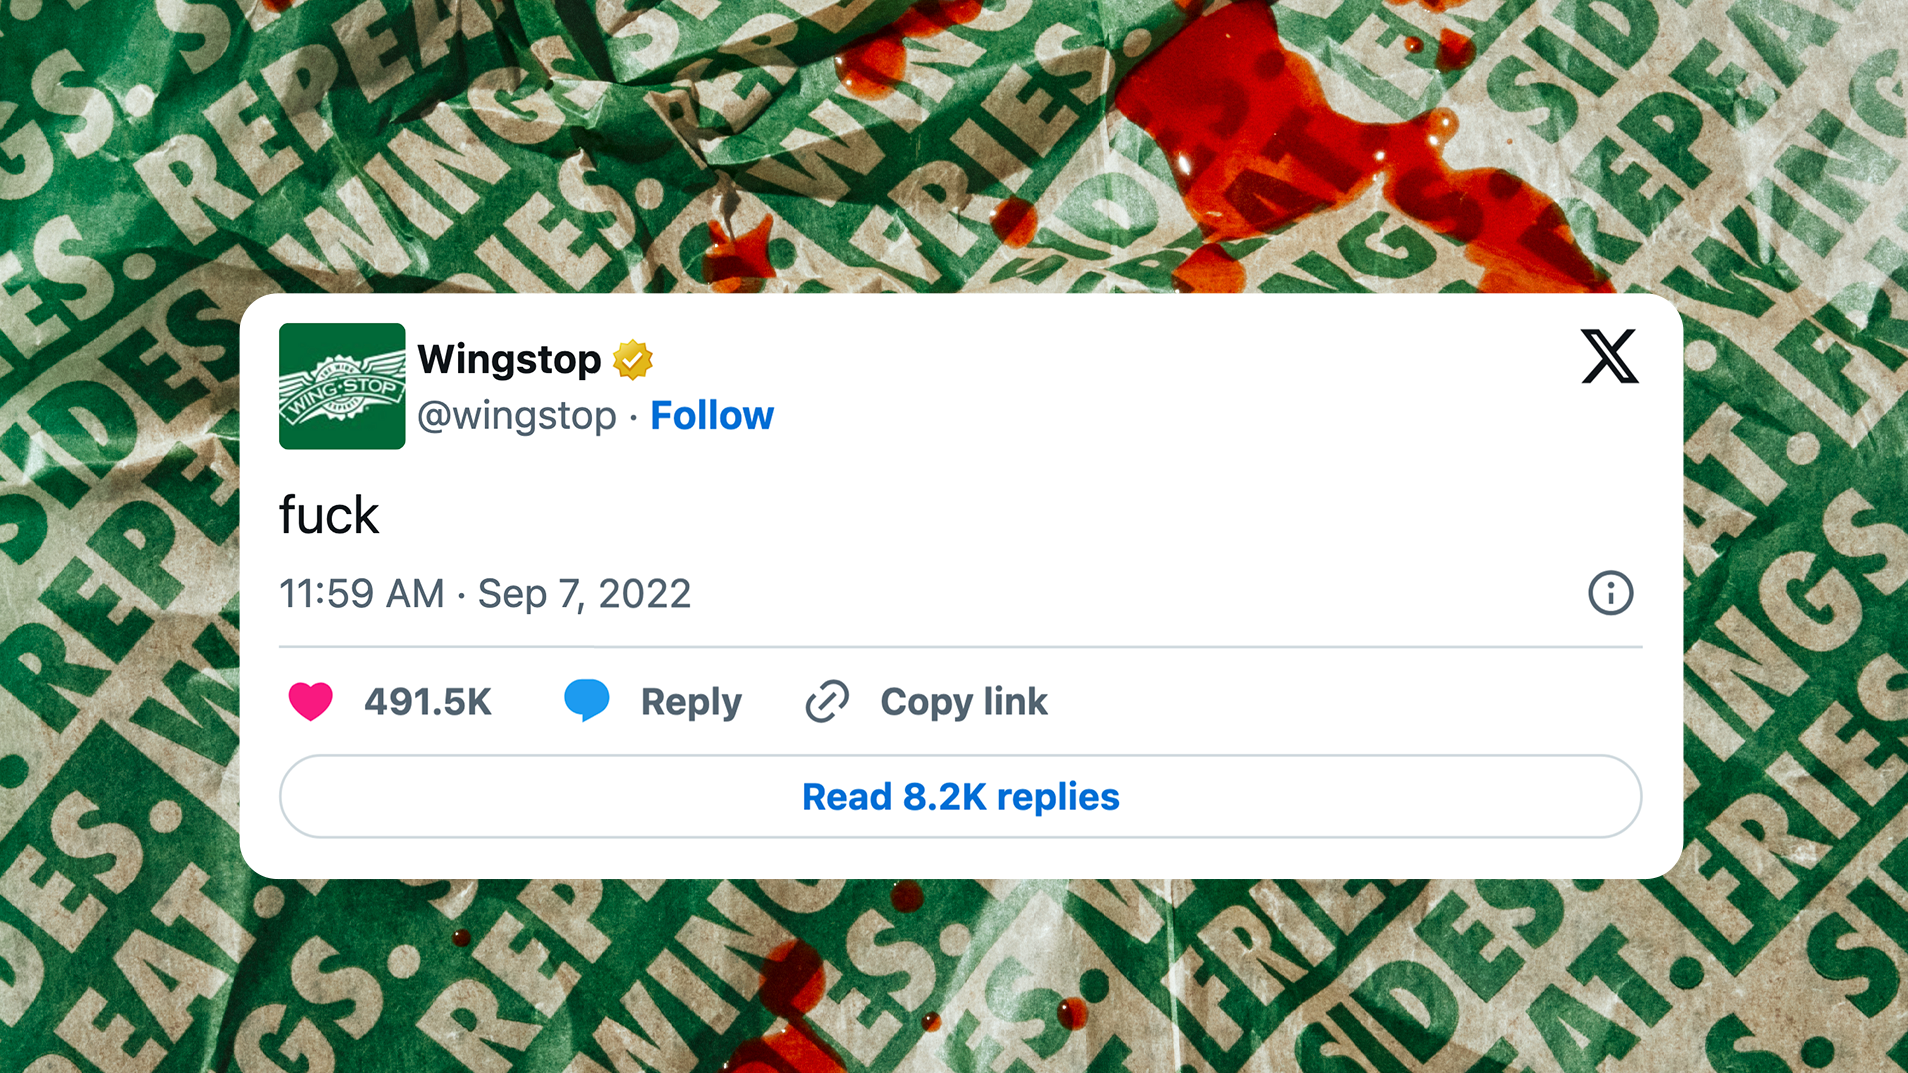1908x1073 pixels.
Task: Click the X logo on the post card
Action: tap(1609, 357)
